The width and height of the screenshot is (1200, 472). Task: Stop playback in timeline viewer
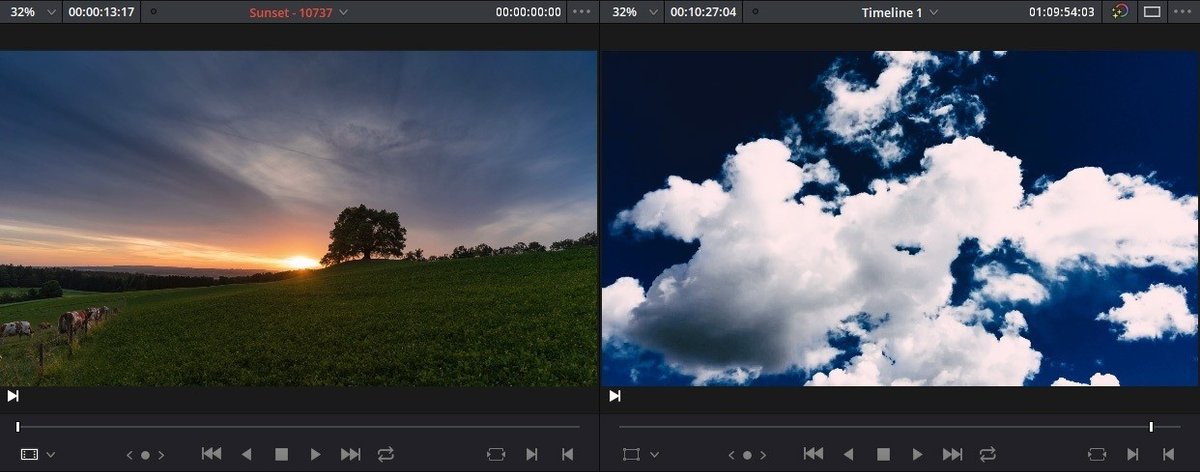point(883,454)
